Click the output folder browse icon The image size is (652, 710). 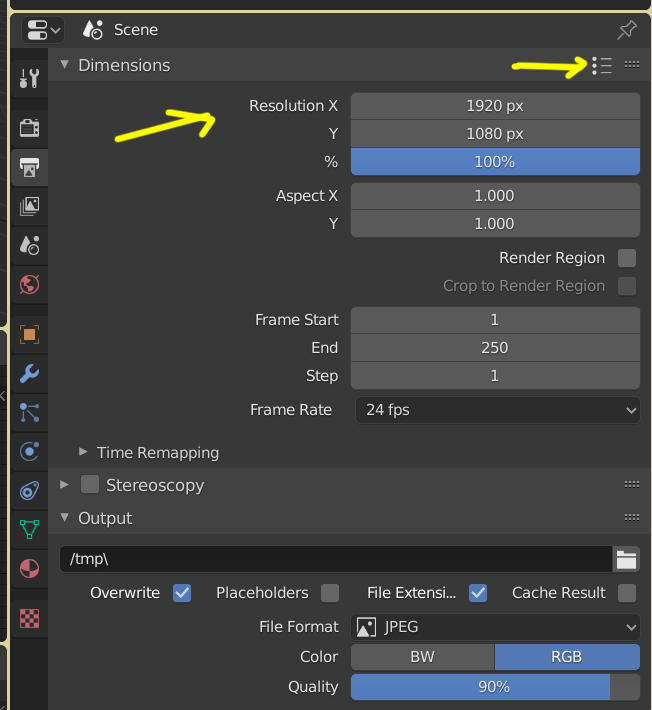point(626,559)
